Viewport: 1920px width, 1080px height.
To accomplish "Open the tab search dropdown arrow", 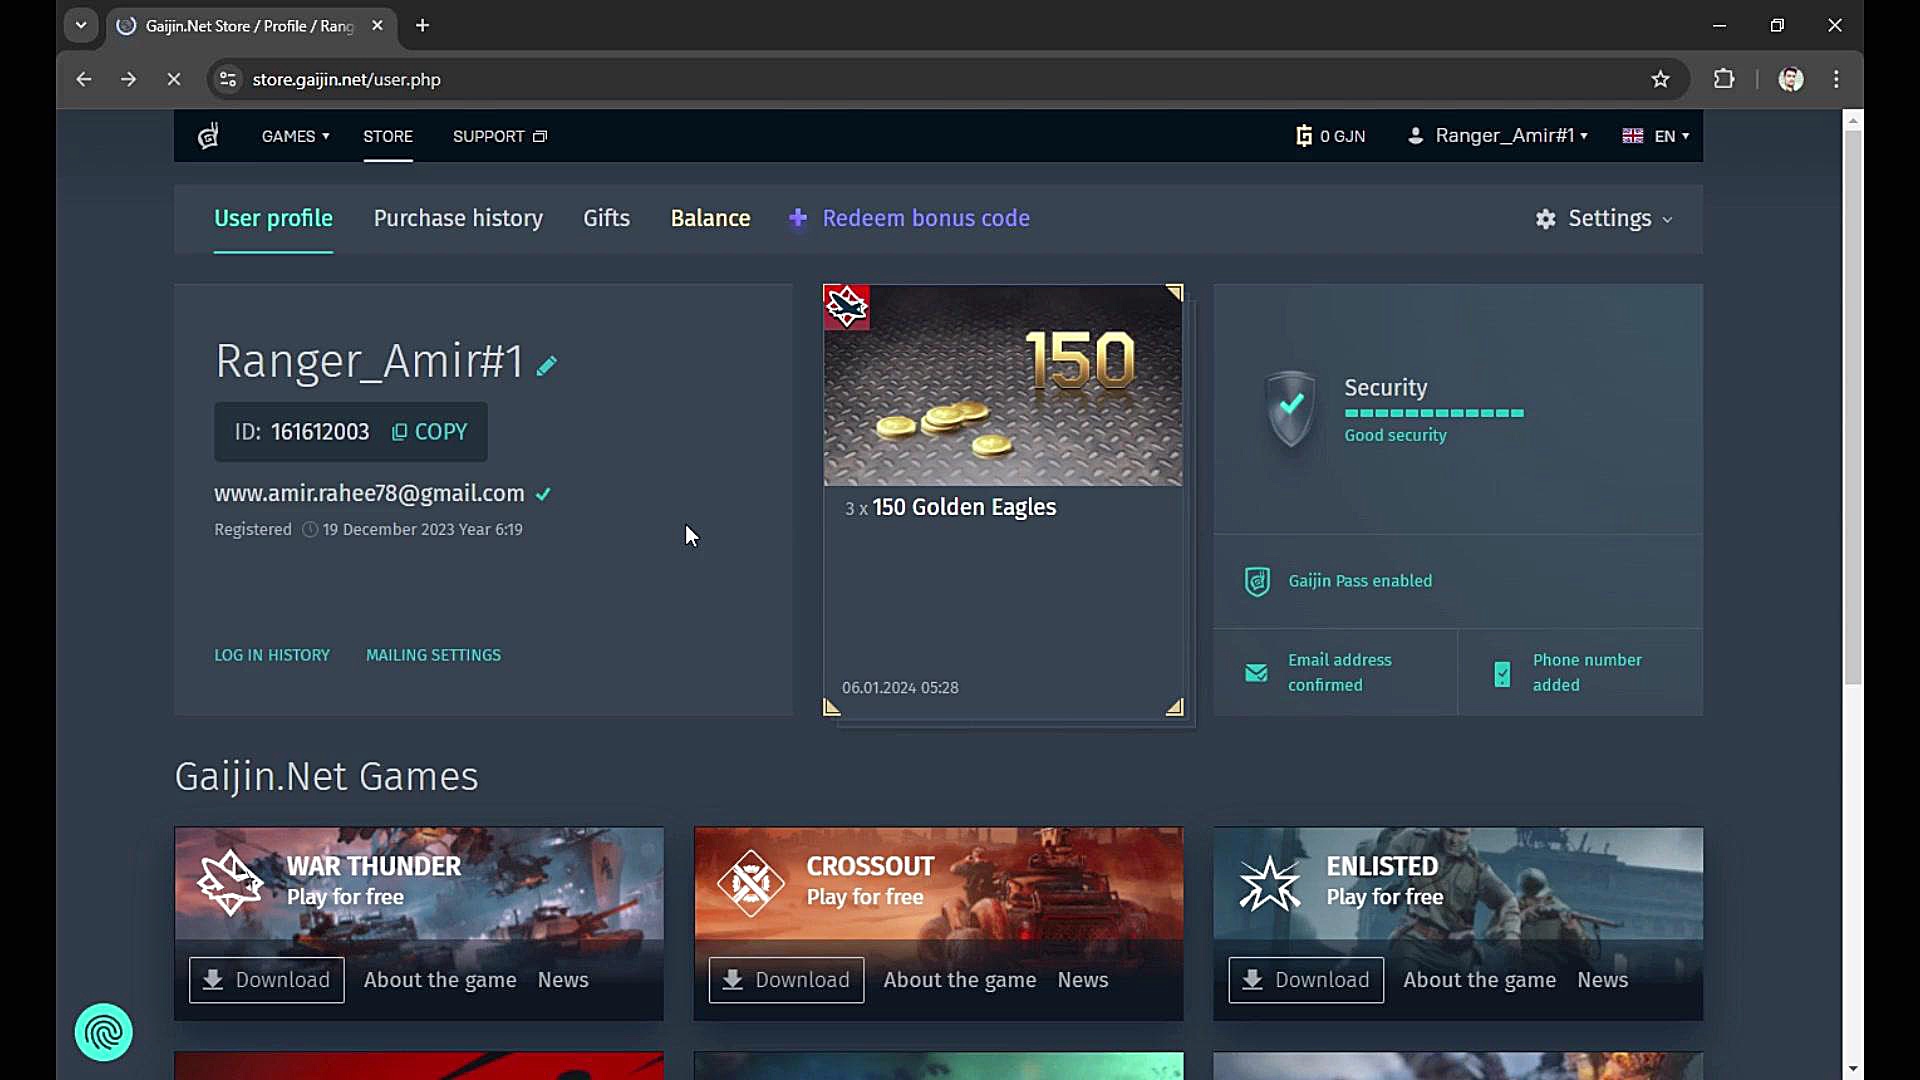I will coord(81,25).
